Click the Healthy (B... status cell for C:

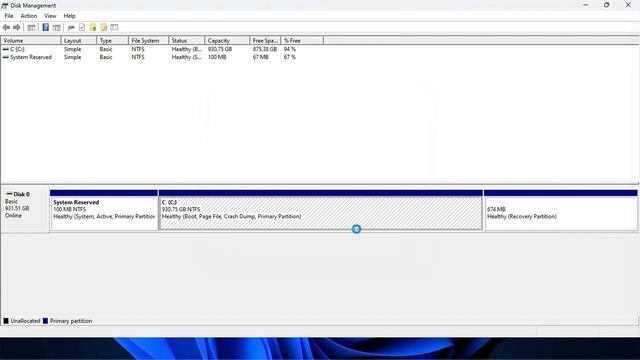187,49
